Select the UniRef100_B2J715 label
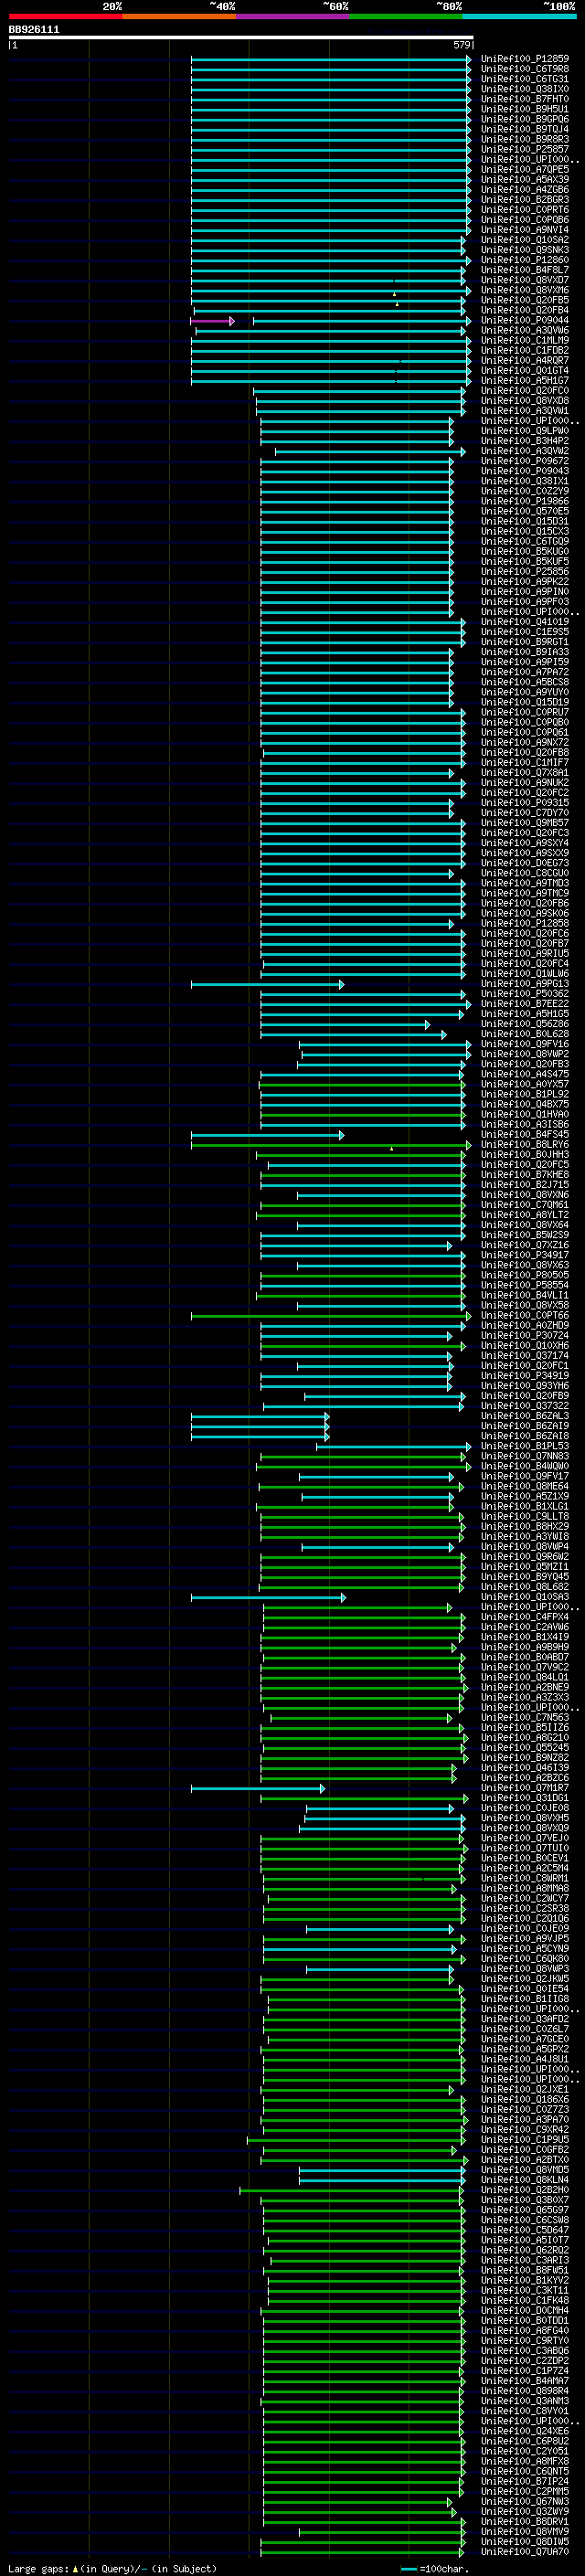This screenshot has height=2576, width=585. 525,1185
